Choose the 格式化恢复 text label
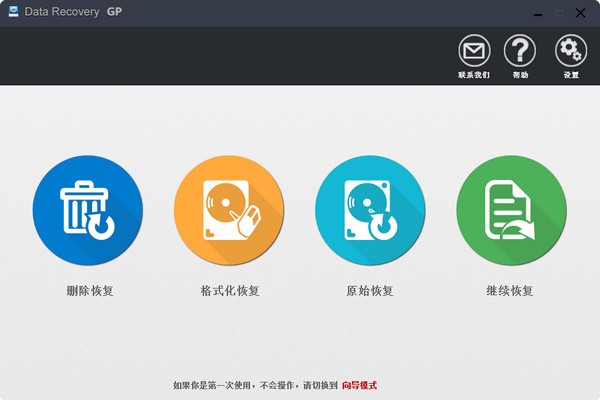The height and width of the screenshot is (400, 600). point(229,291)
